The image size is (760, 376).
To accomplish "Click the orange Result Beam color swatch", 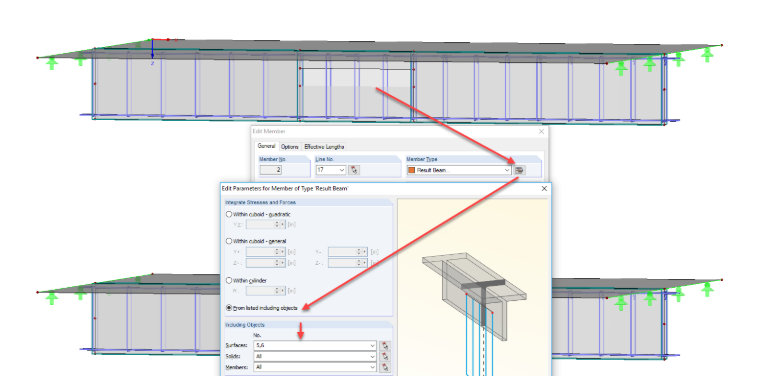I will tap(412, 170).
